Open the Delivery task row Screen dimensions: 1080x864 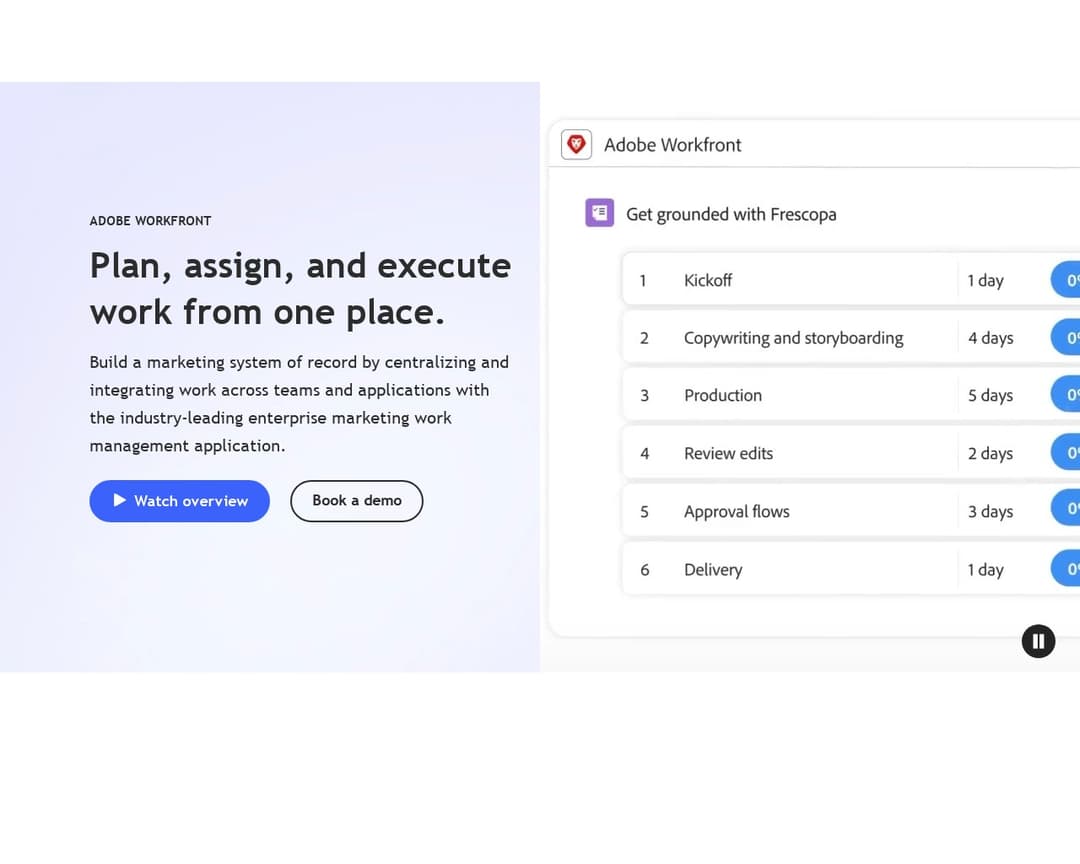(851, 569)
